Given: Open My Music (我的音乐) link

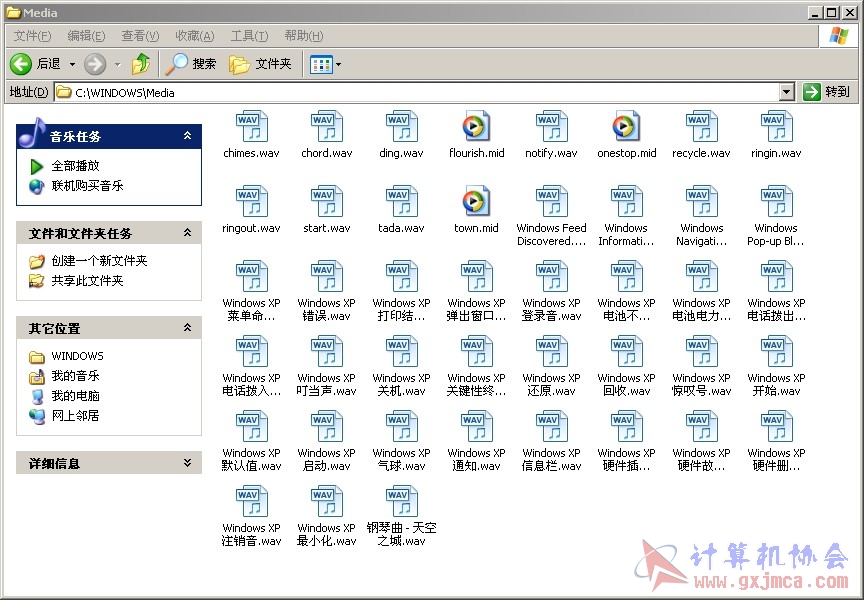Looking at the screenshot, I should (75, 376).
